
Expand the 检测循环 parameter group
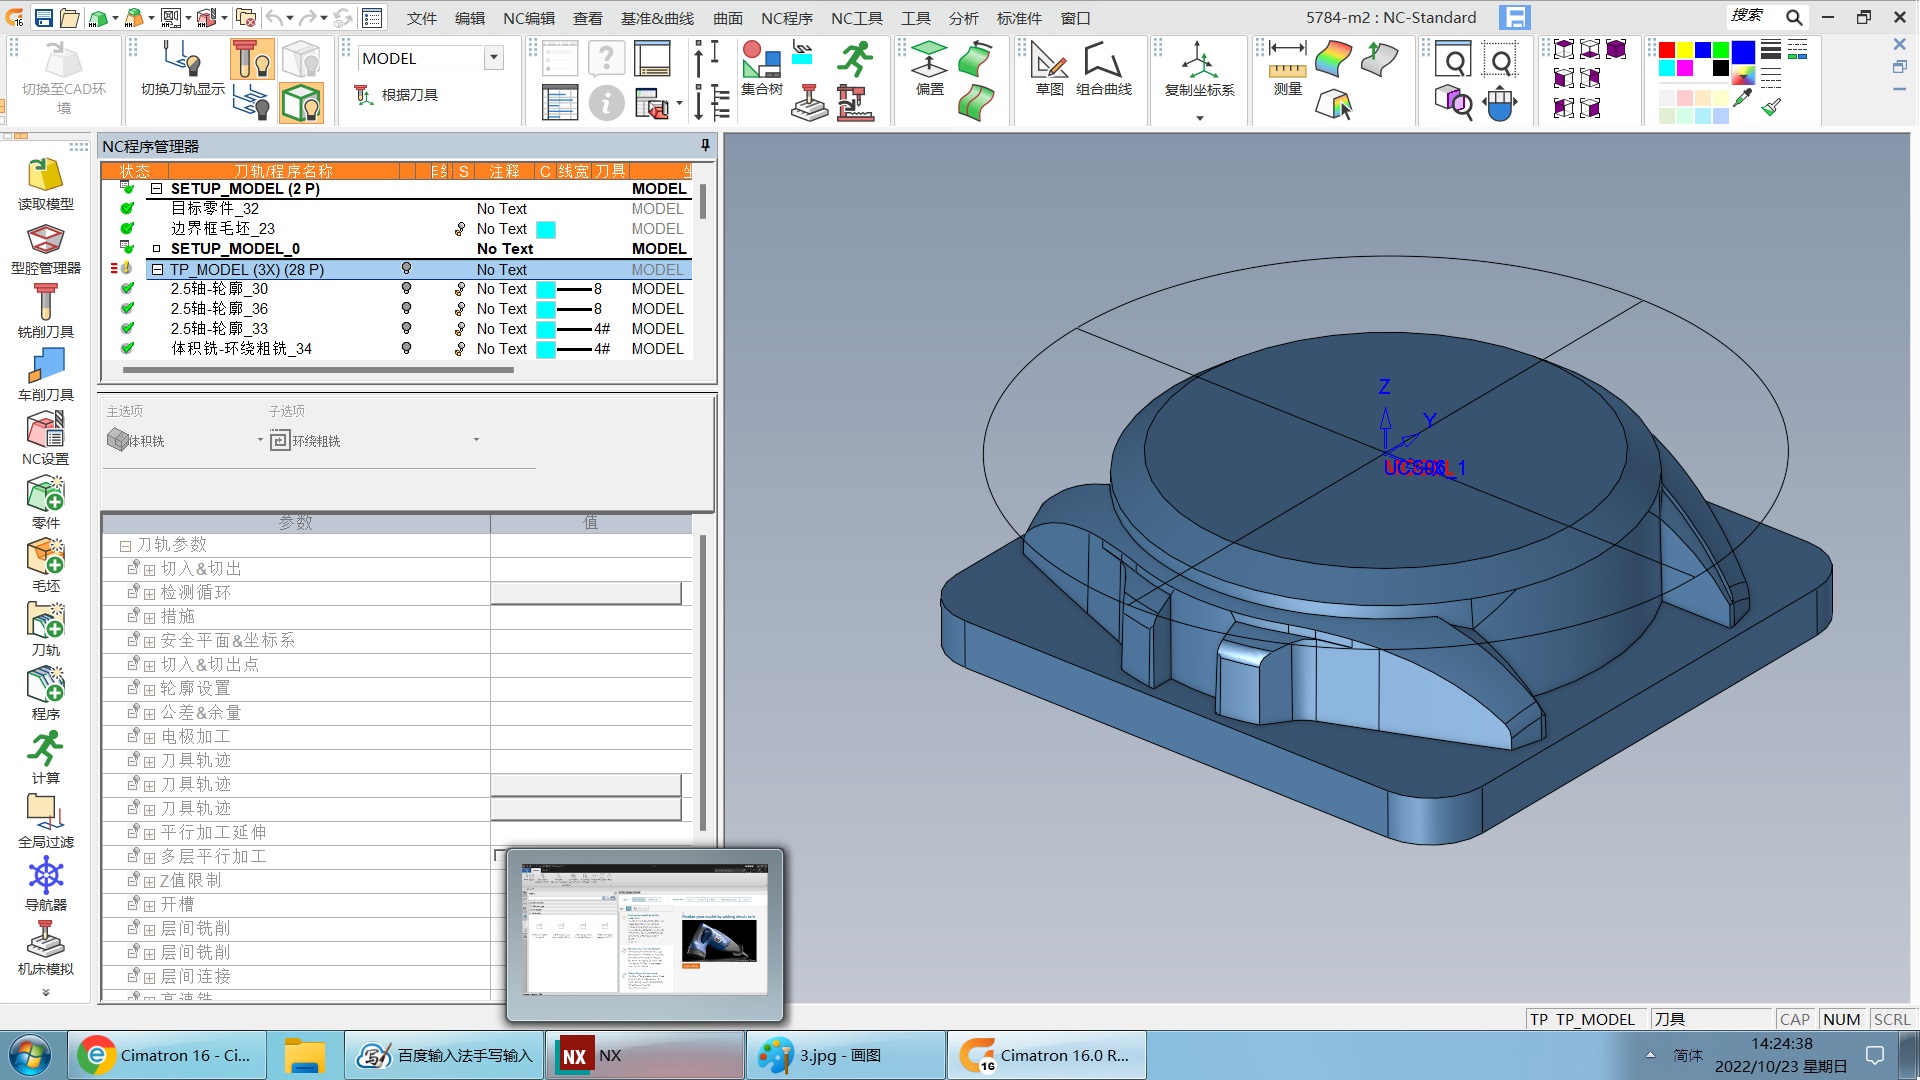(149, 594)
